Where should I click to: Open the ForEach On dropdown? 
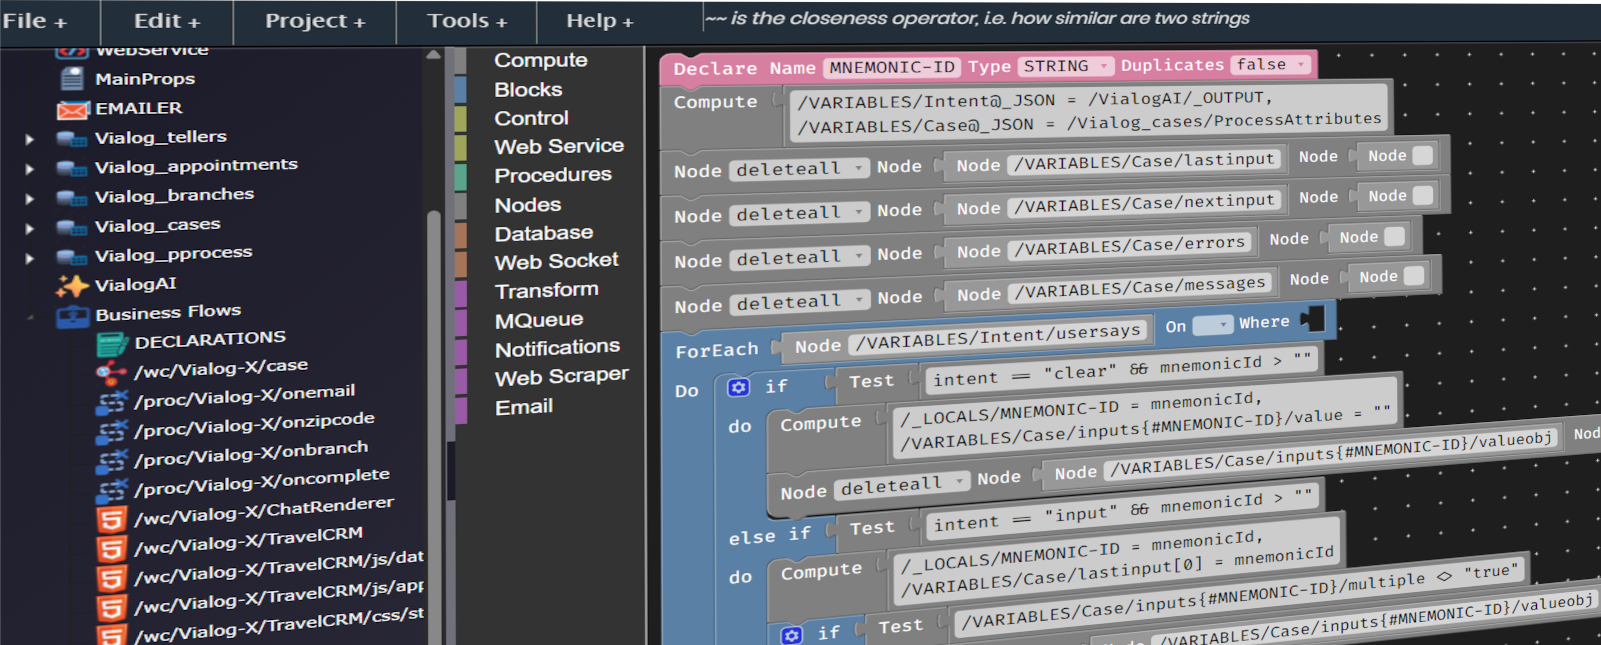(1213, 325)
